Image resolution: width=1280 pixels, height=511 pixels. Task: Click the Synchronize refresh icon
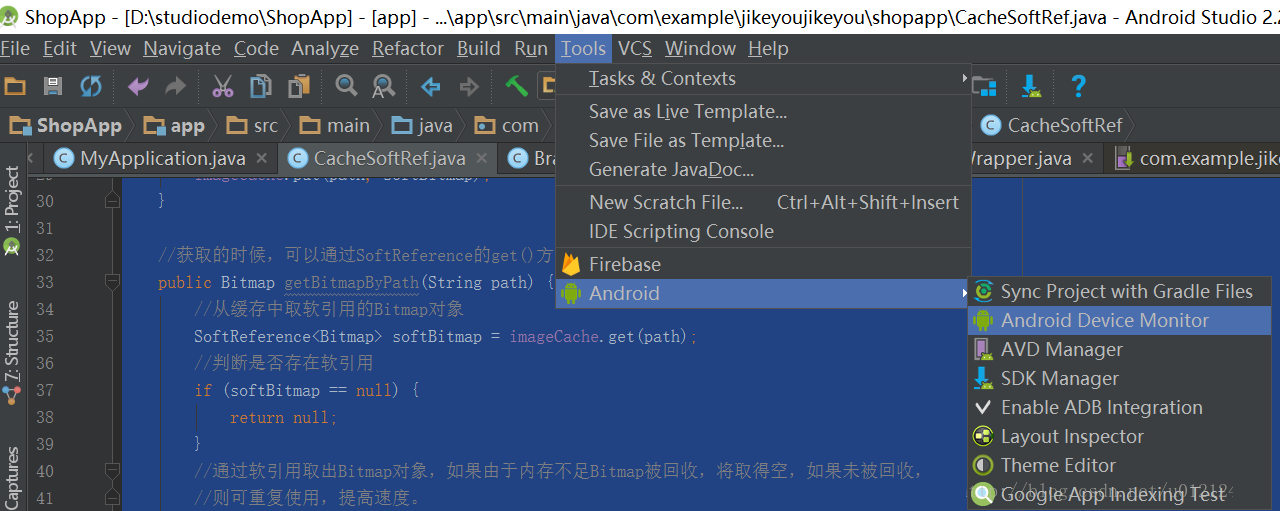[x=91, y=87]
